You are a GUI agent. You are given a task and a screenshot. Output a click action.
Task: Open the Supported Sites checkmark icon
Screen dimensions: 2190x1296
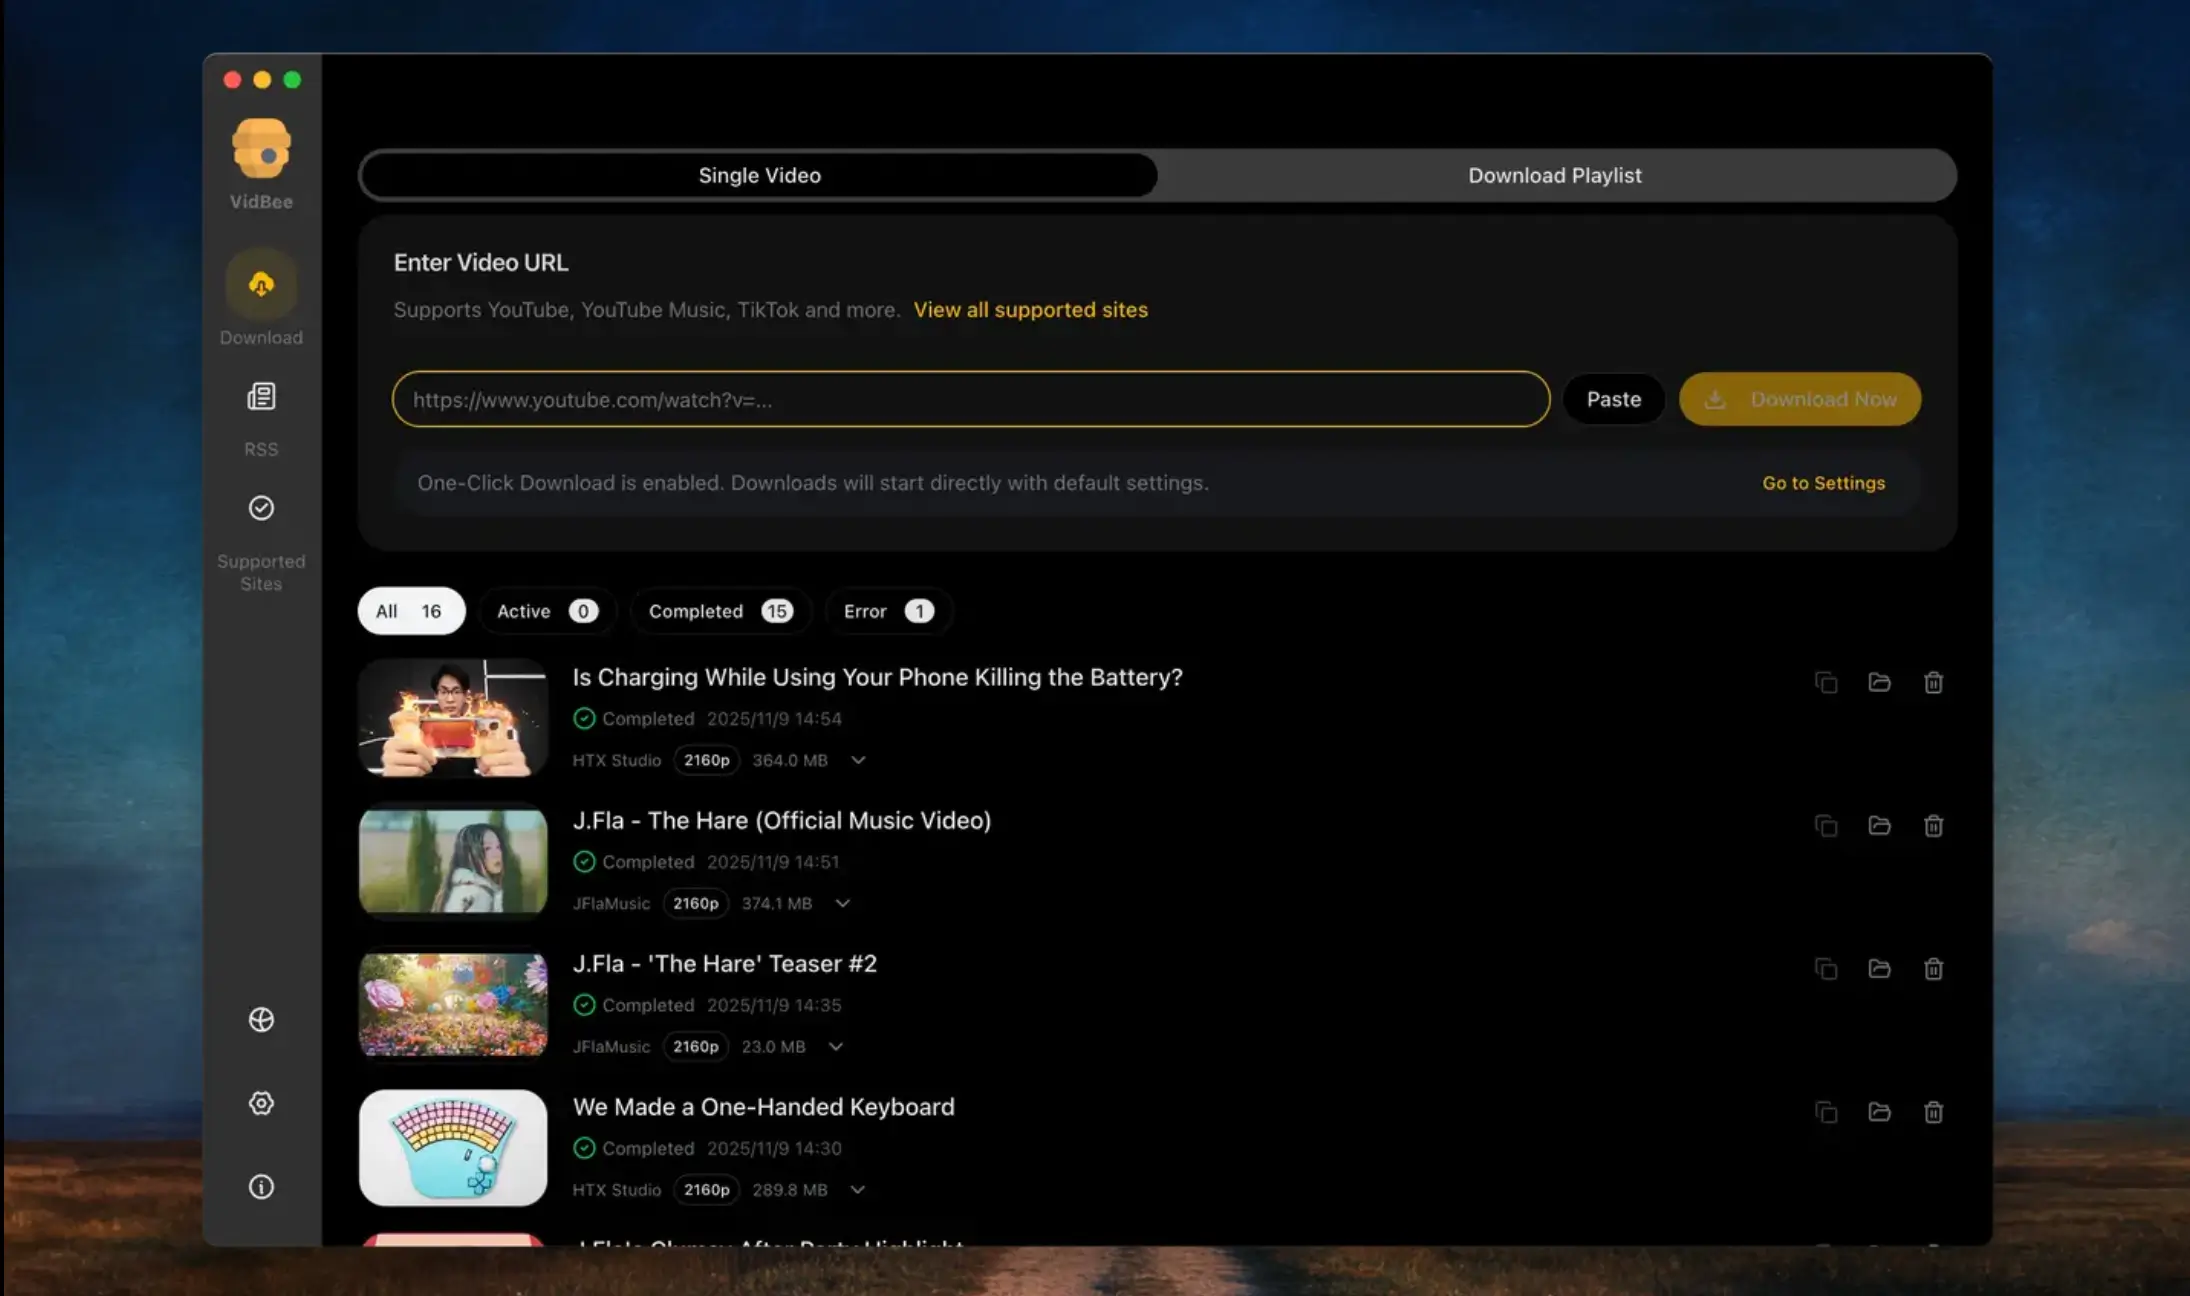tap(261, 508)
